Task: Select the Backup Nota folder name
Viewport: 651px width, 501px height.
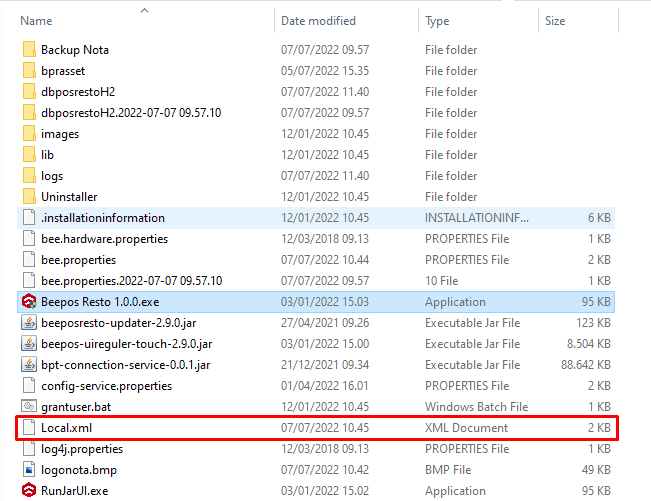Action: pos(75,50)
